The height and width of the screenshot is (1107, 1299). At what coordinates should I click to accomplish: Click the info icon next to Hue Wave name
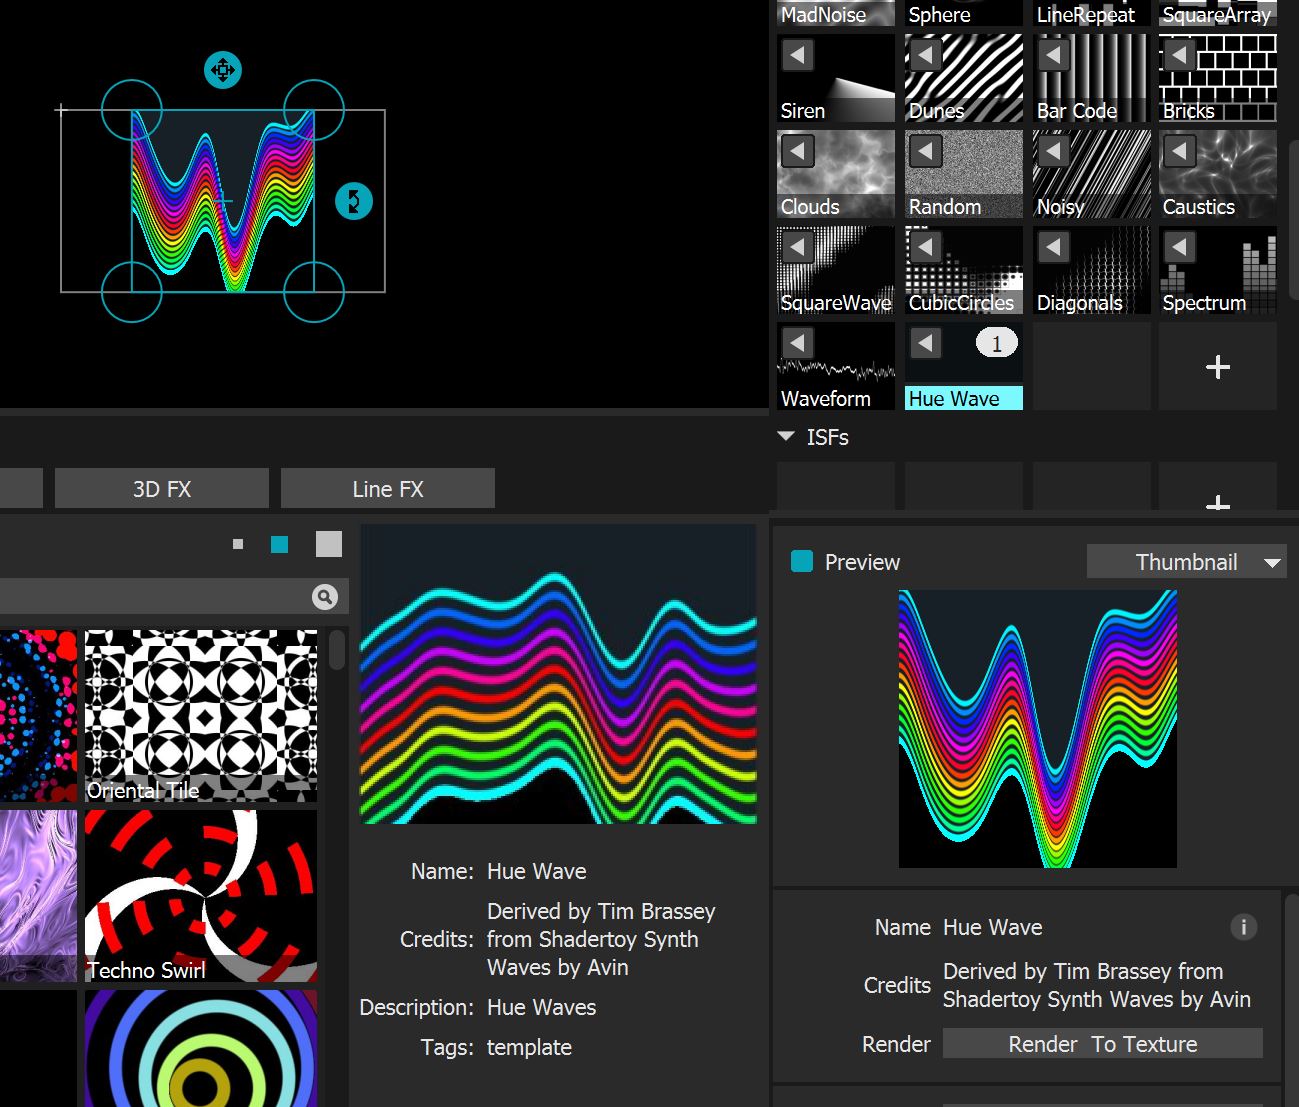[1243, 927]
